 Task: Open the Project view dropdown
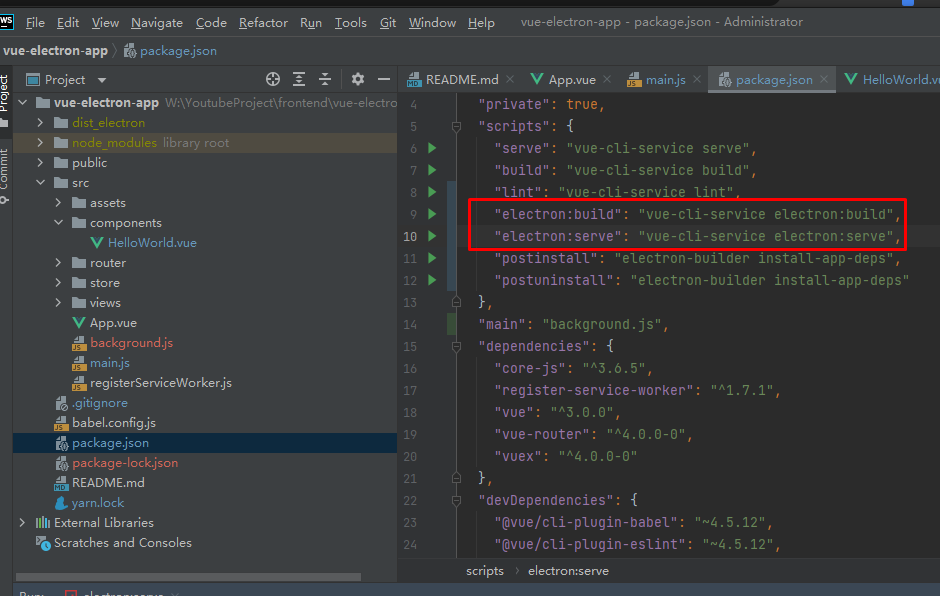click(102, 80)
